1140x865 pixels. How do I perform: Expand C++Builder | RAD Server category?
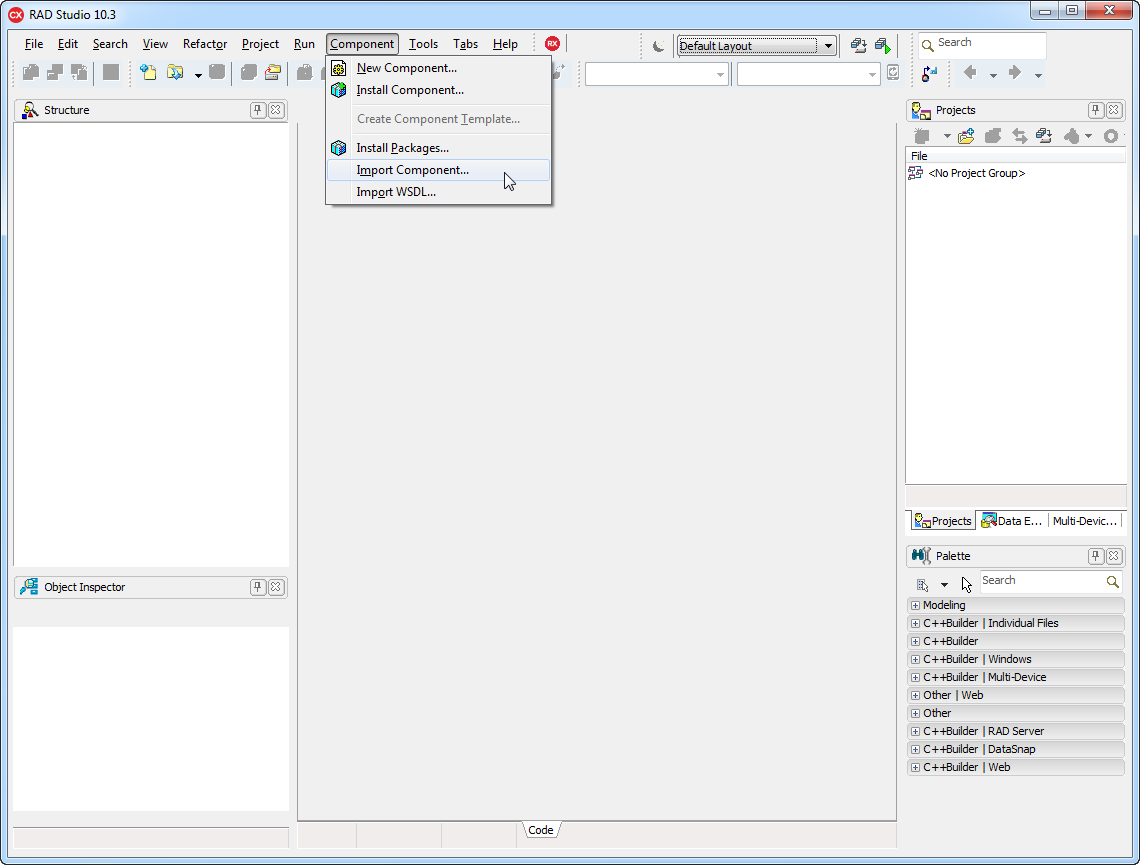click(915, 731)
